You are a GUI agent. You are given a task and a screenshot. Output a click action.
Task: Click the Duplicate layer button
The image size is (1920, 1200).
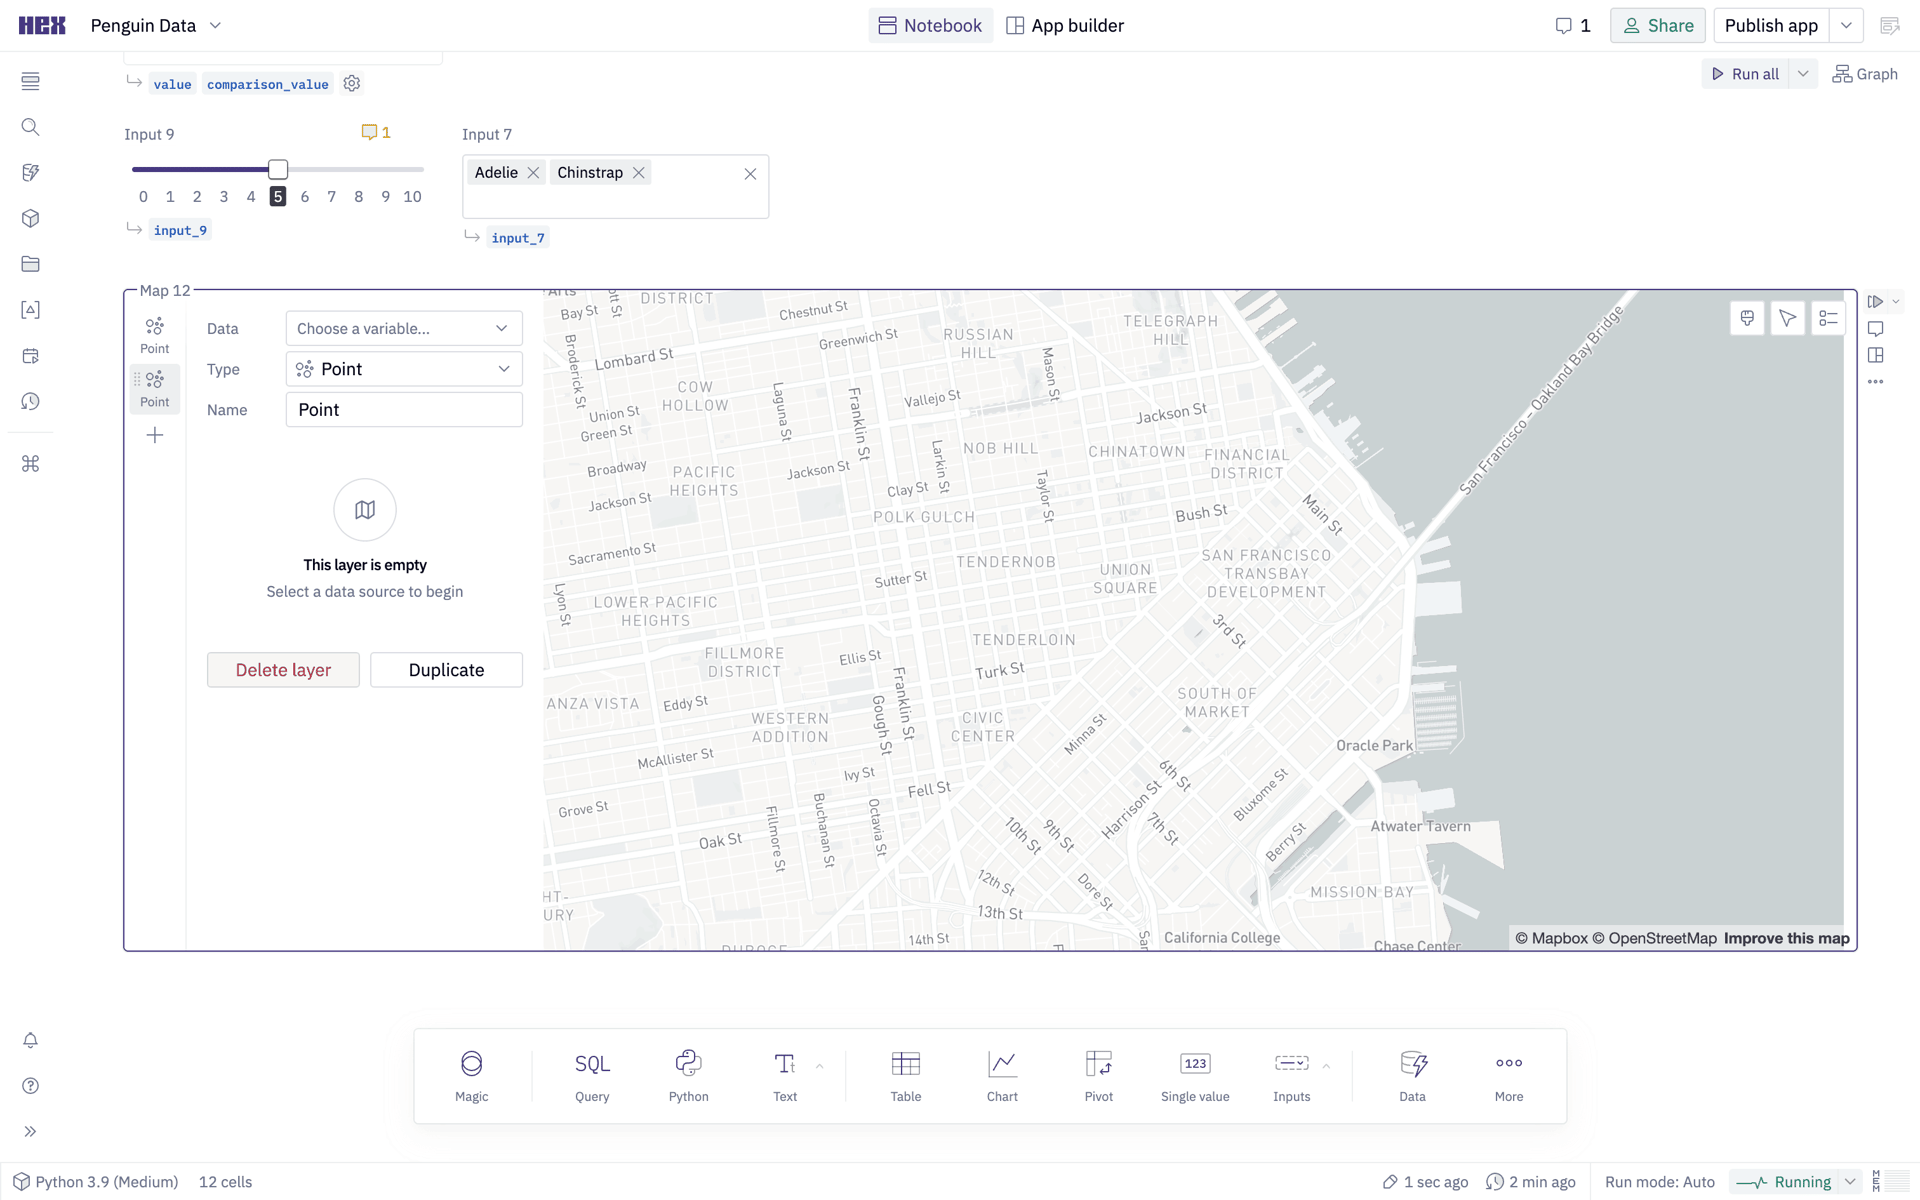(x=446, y=670)
